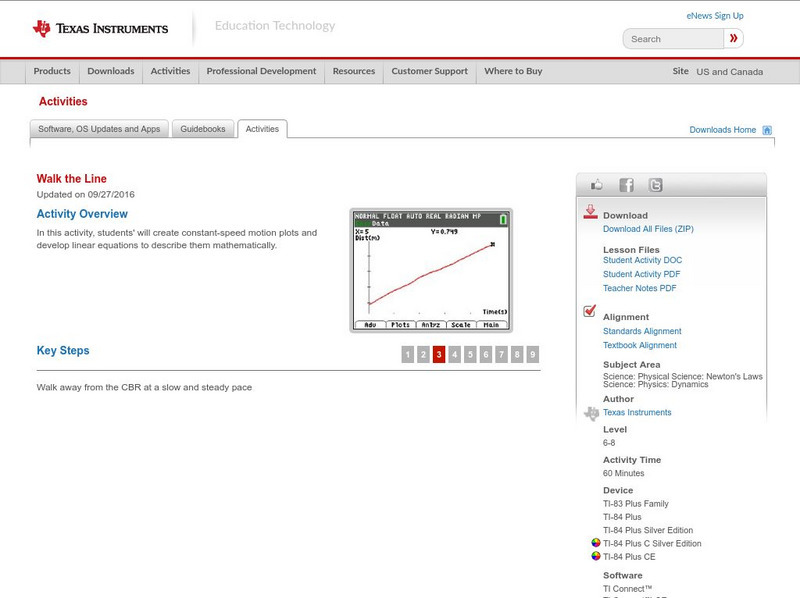Submit search with the red arrow button
The image size is (800, 598).
[x=733, y=38]
